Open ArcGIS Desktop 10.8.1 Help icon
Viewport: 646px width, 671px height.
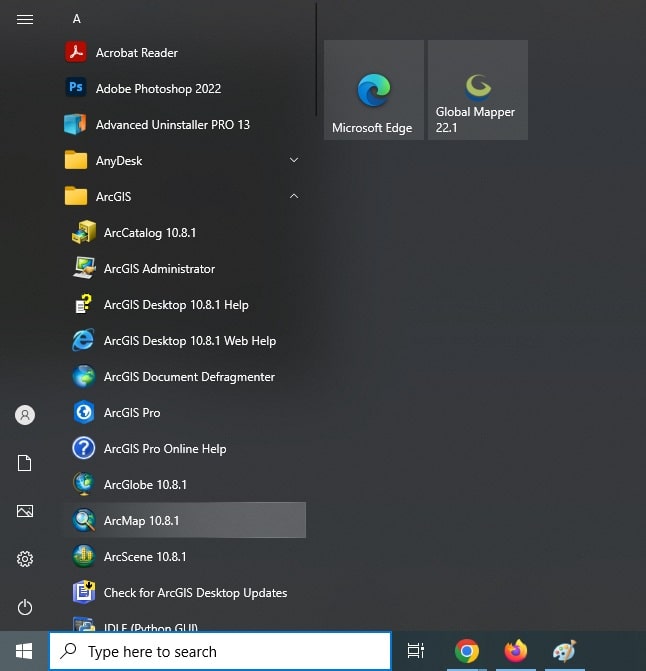(x=84, y=304)
